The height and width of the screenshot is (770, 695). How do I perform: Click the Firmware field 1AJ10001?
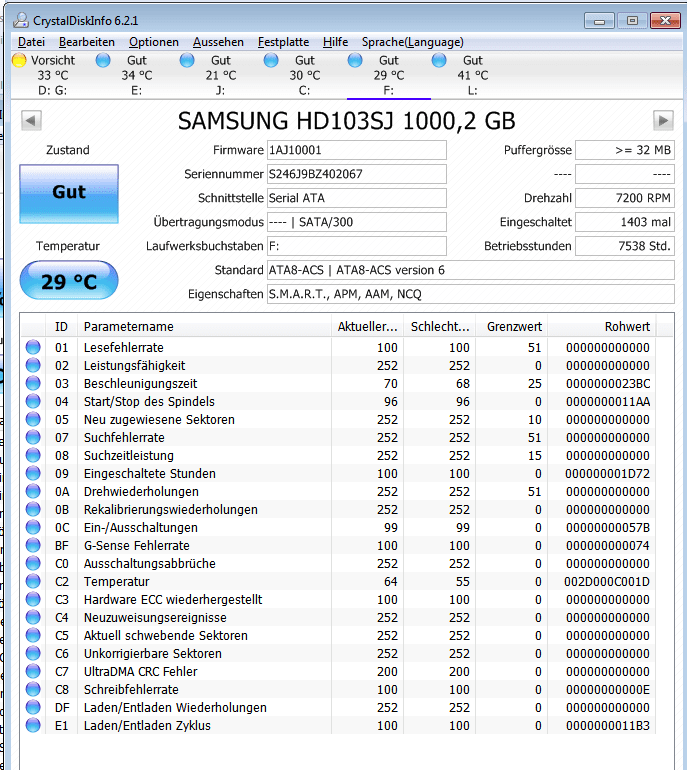coord(357,150)
